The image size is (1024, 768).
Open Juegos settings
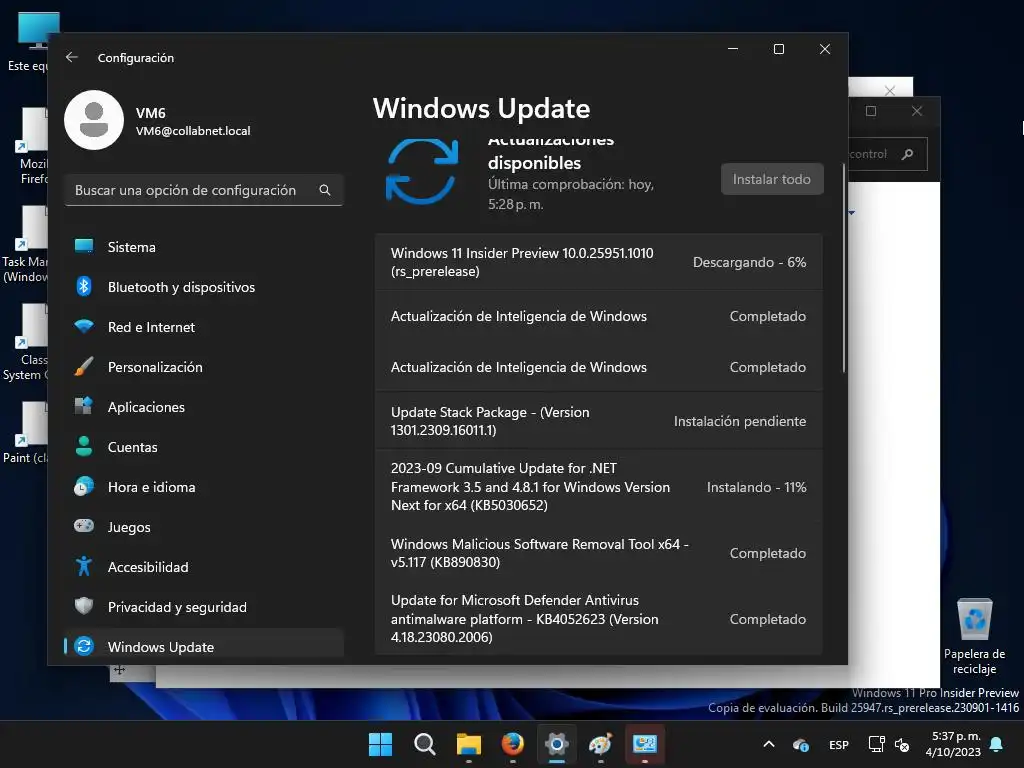pos(204,526)
